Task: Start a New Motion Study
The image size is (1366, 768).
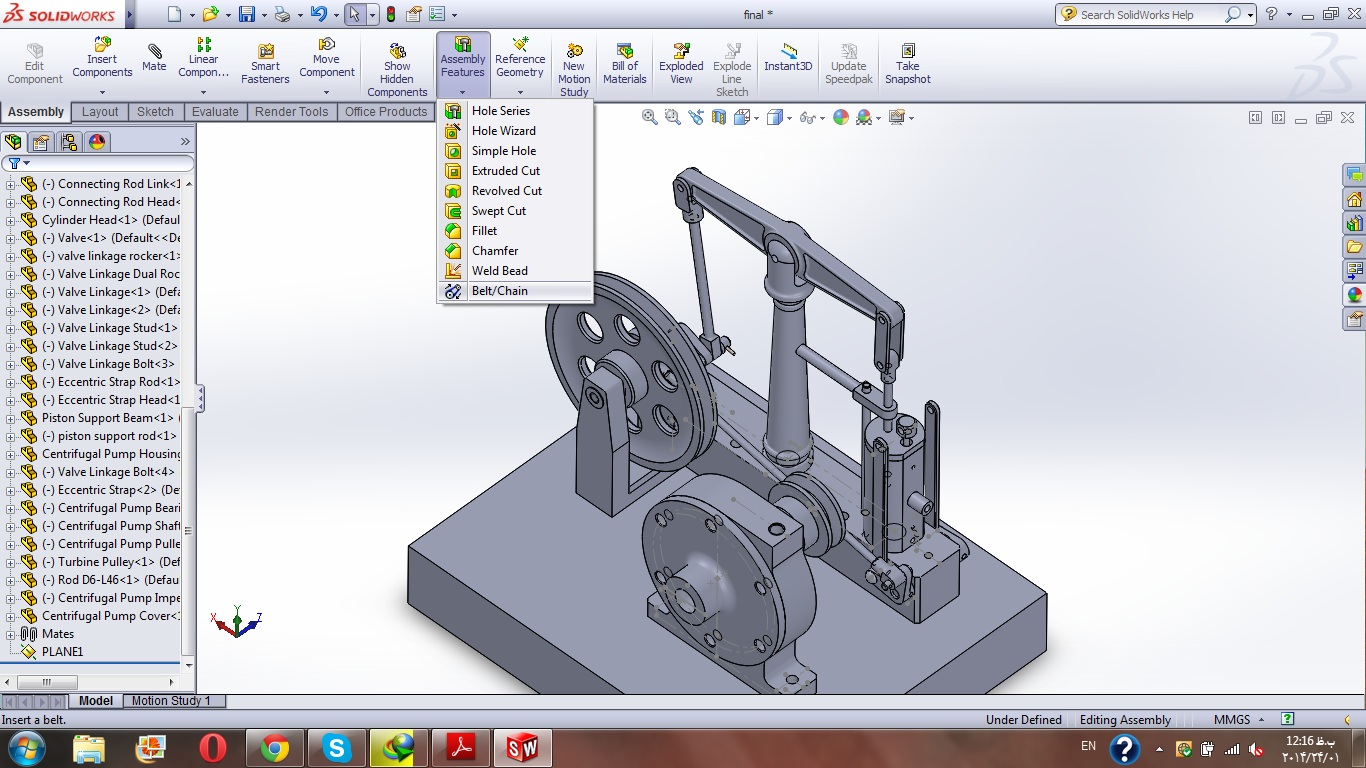Action: click(x=574, y=70)
